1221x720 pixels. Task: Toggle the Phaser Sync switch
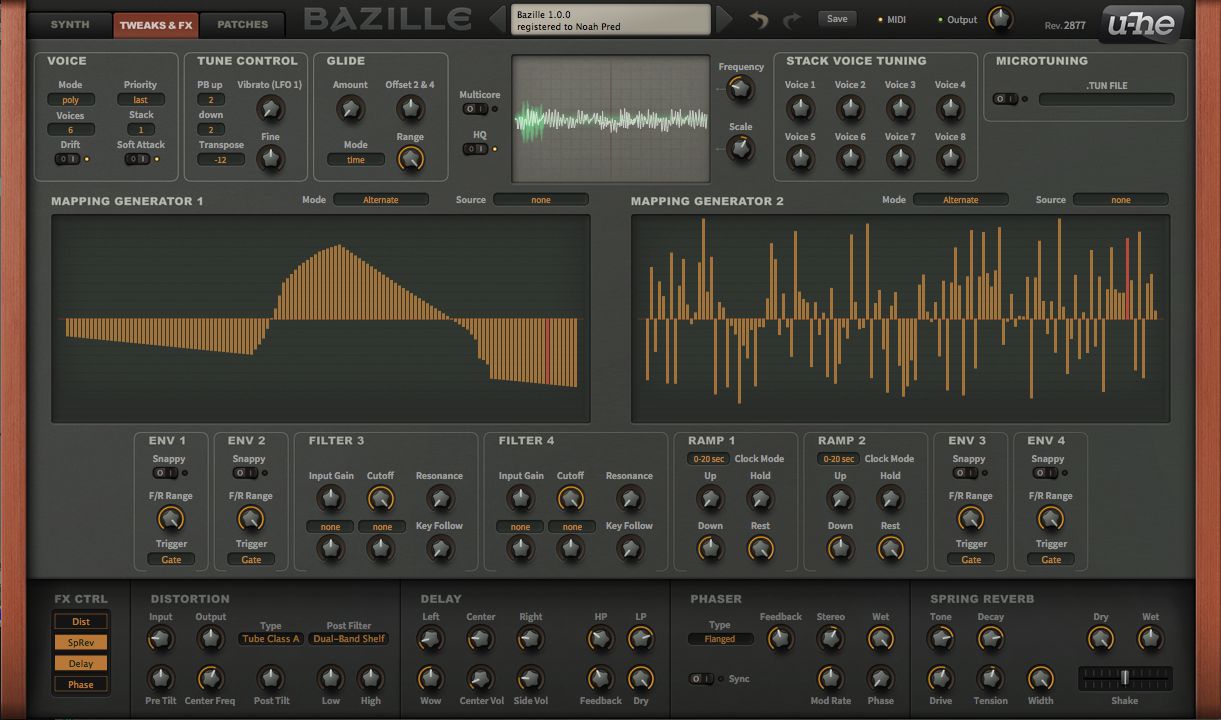(702, 679)
